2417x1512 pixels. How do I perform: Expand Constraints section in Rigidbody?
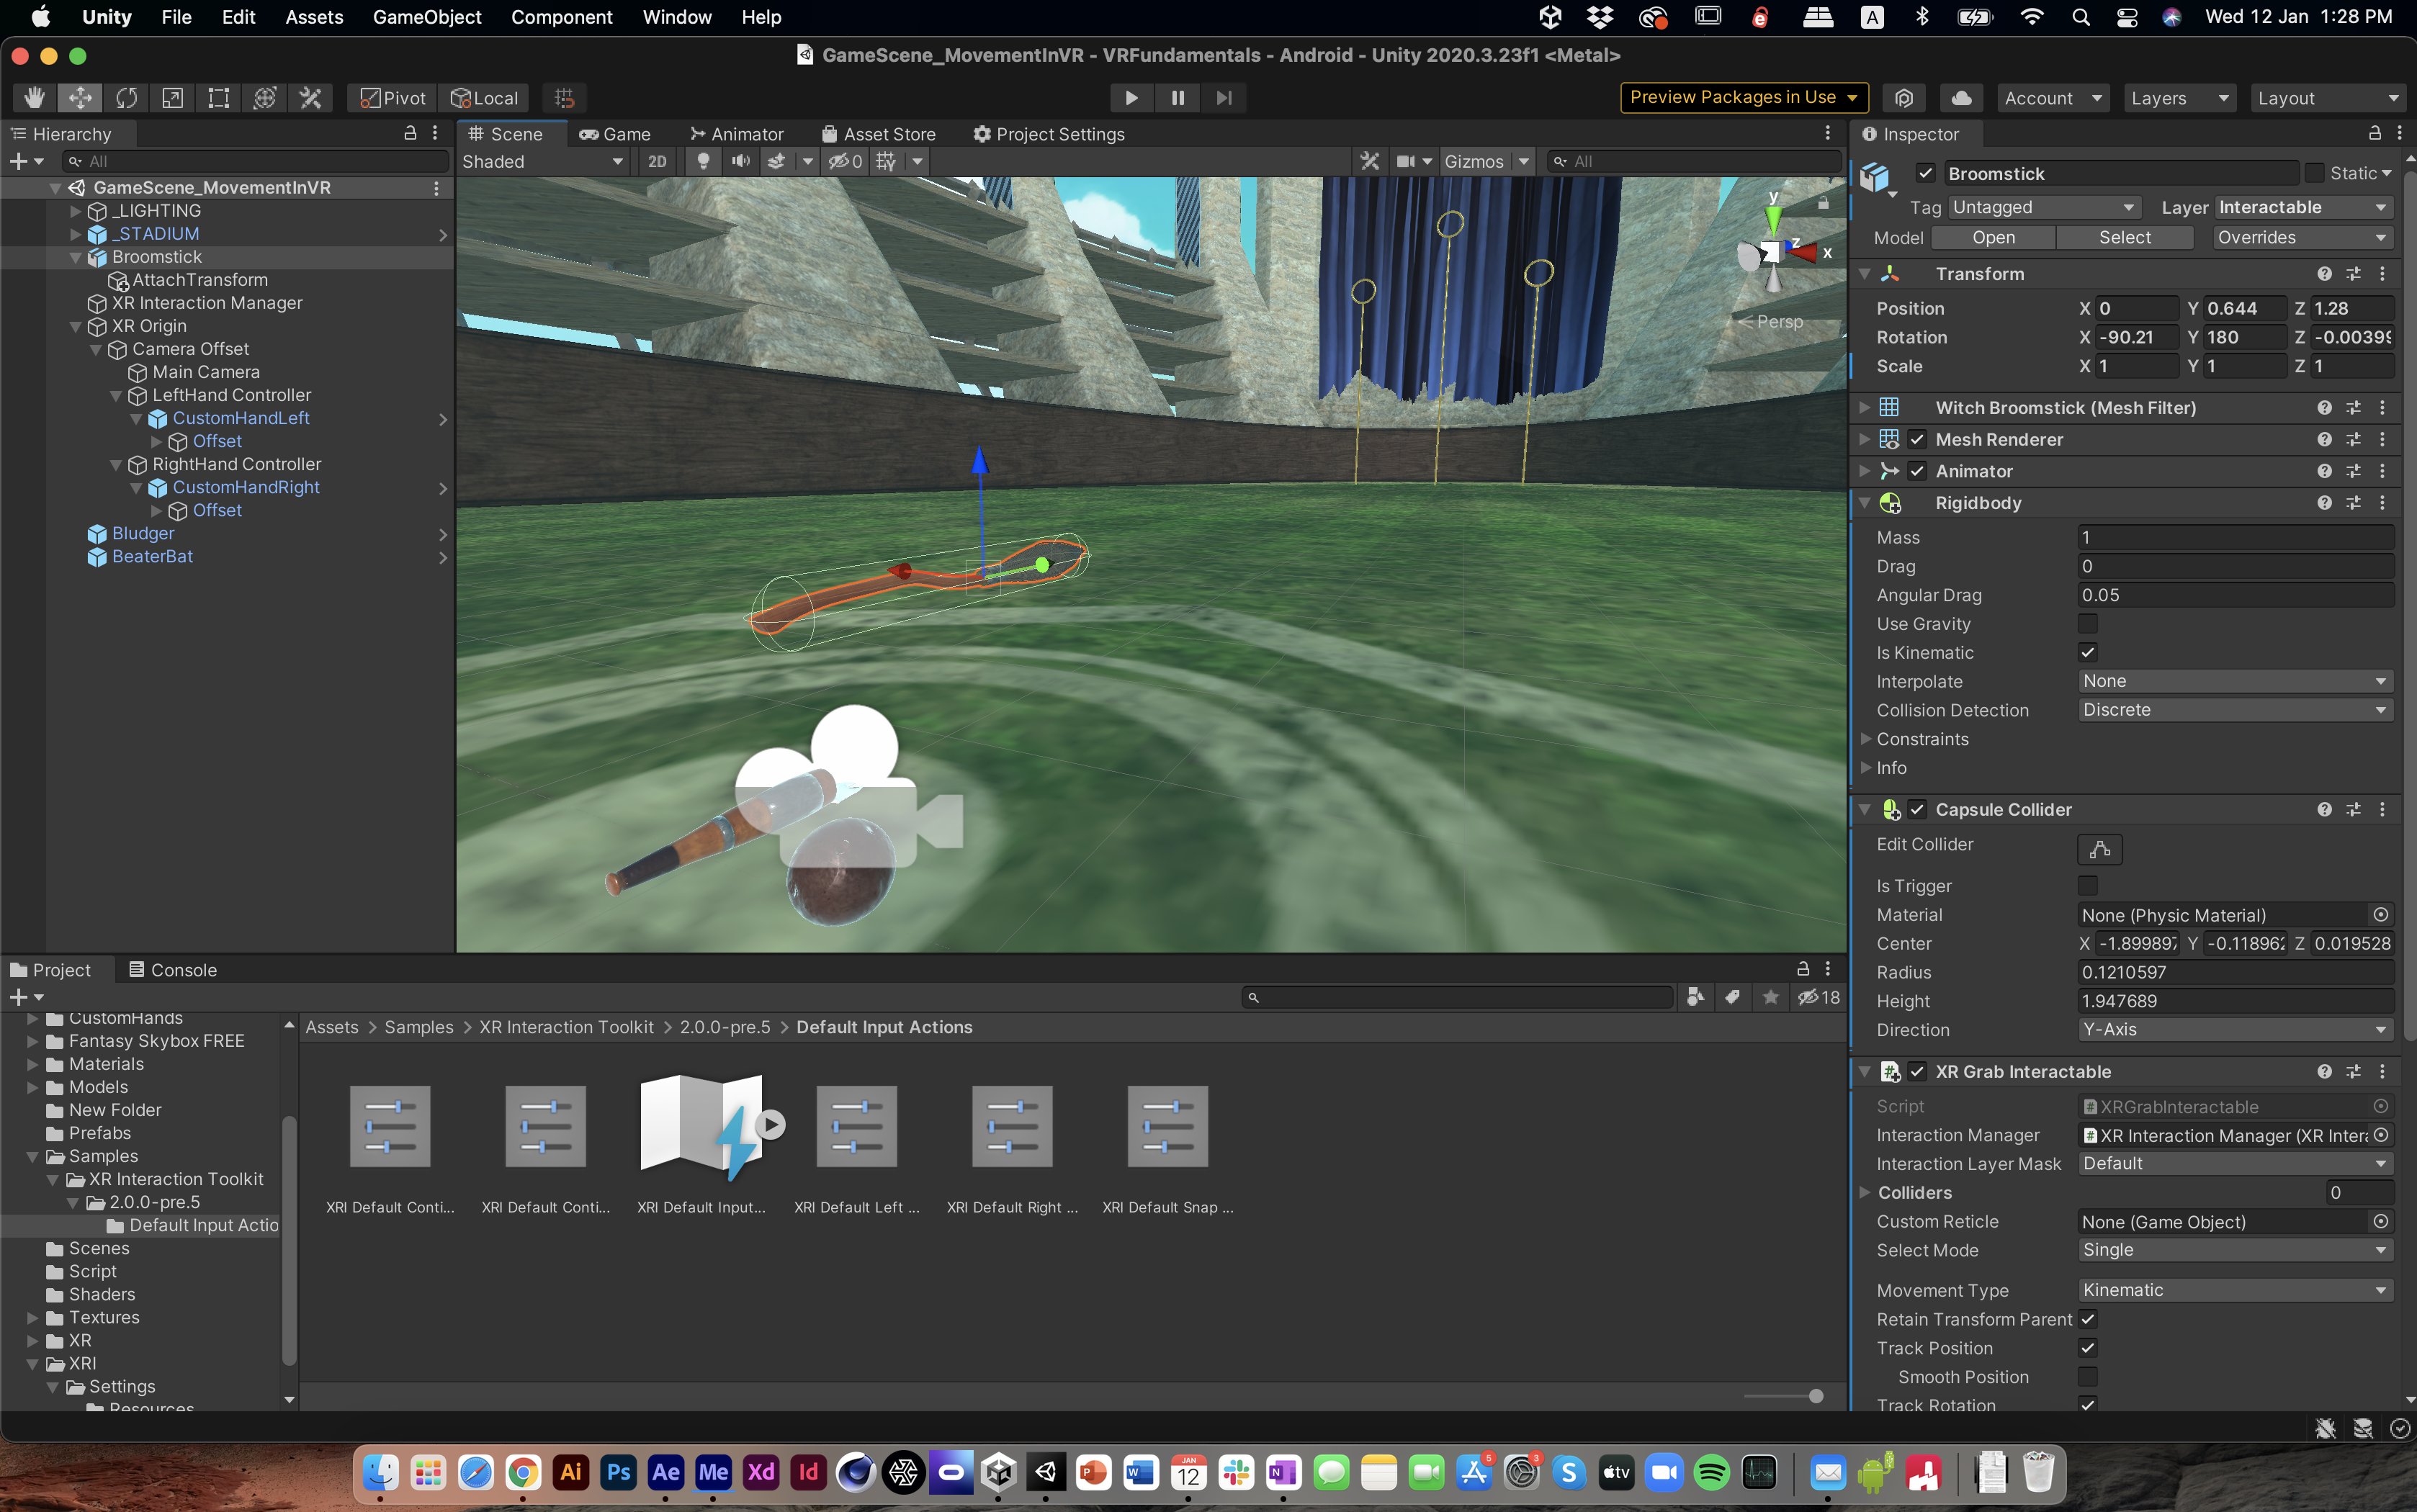point(1865,739)
